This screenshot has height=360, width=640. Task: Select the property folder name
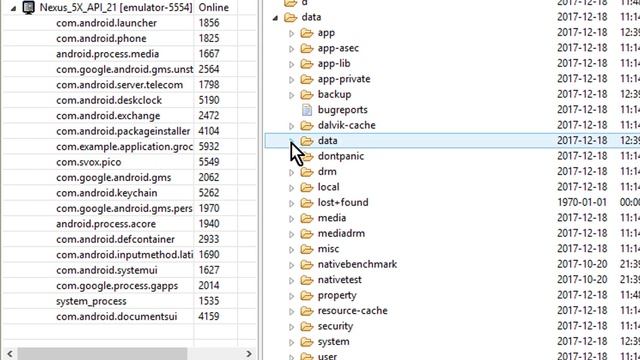(x=337, y=296)
